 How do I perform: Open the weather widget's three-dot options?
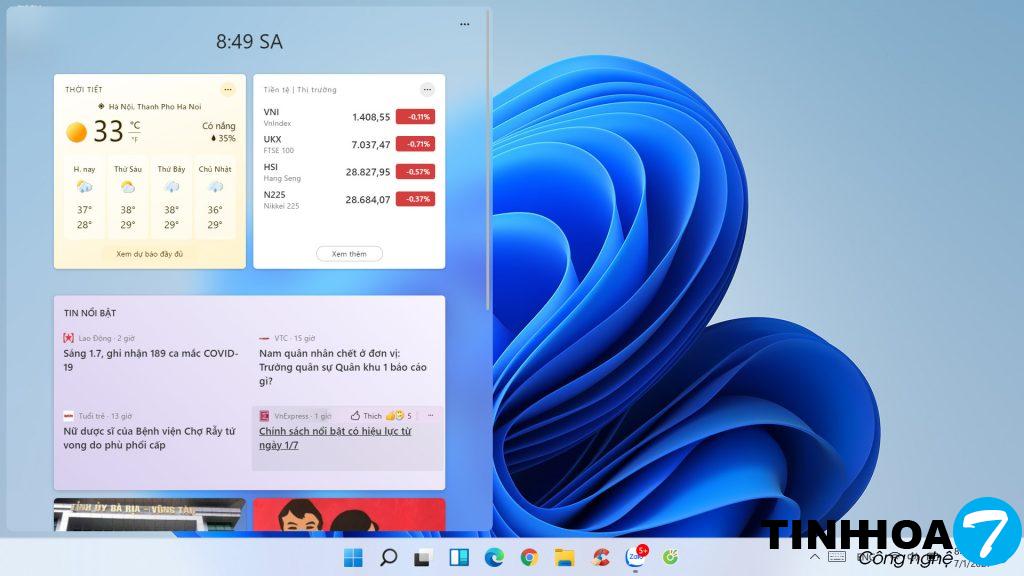[227, 89]
